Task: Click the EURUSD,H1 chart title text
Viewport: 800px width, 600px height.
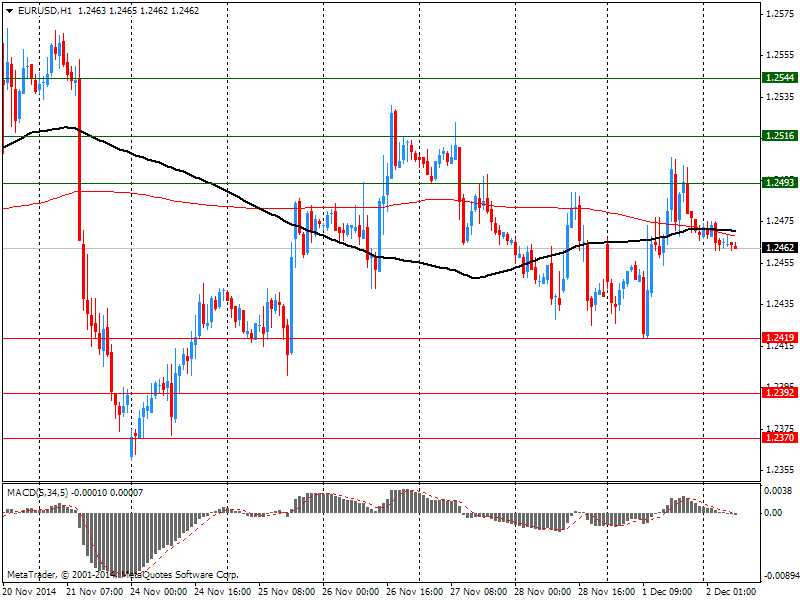Action: [x=45, y=11]
